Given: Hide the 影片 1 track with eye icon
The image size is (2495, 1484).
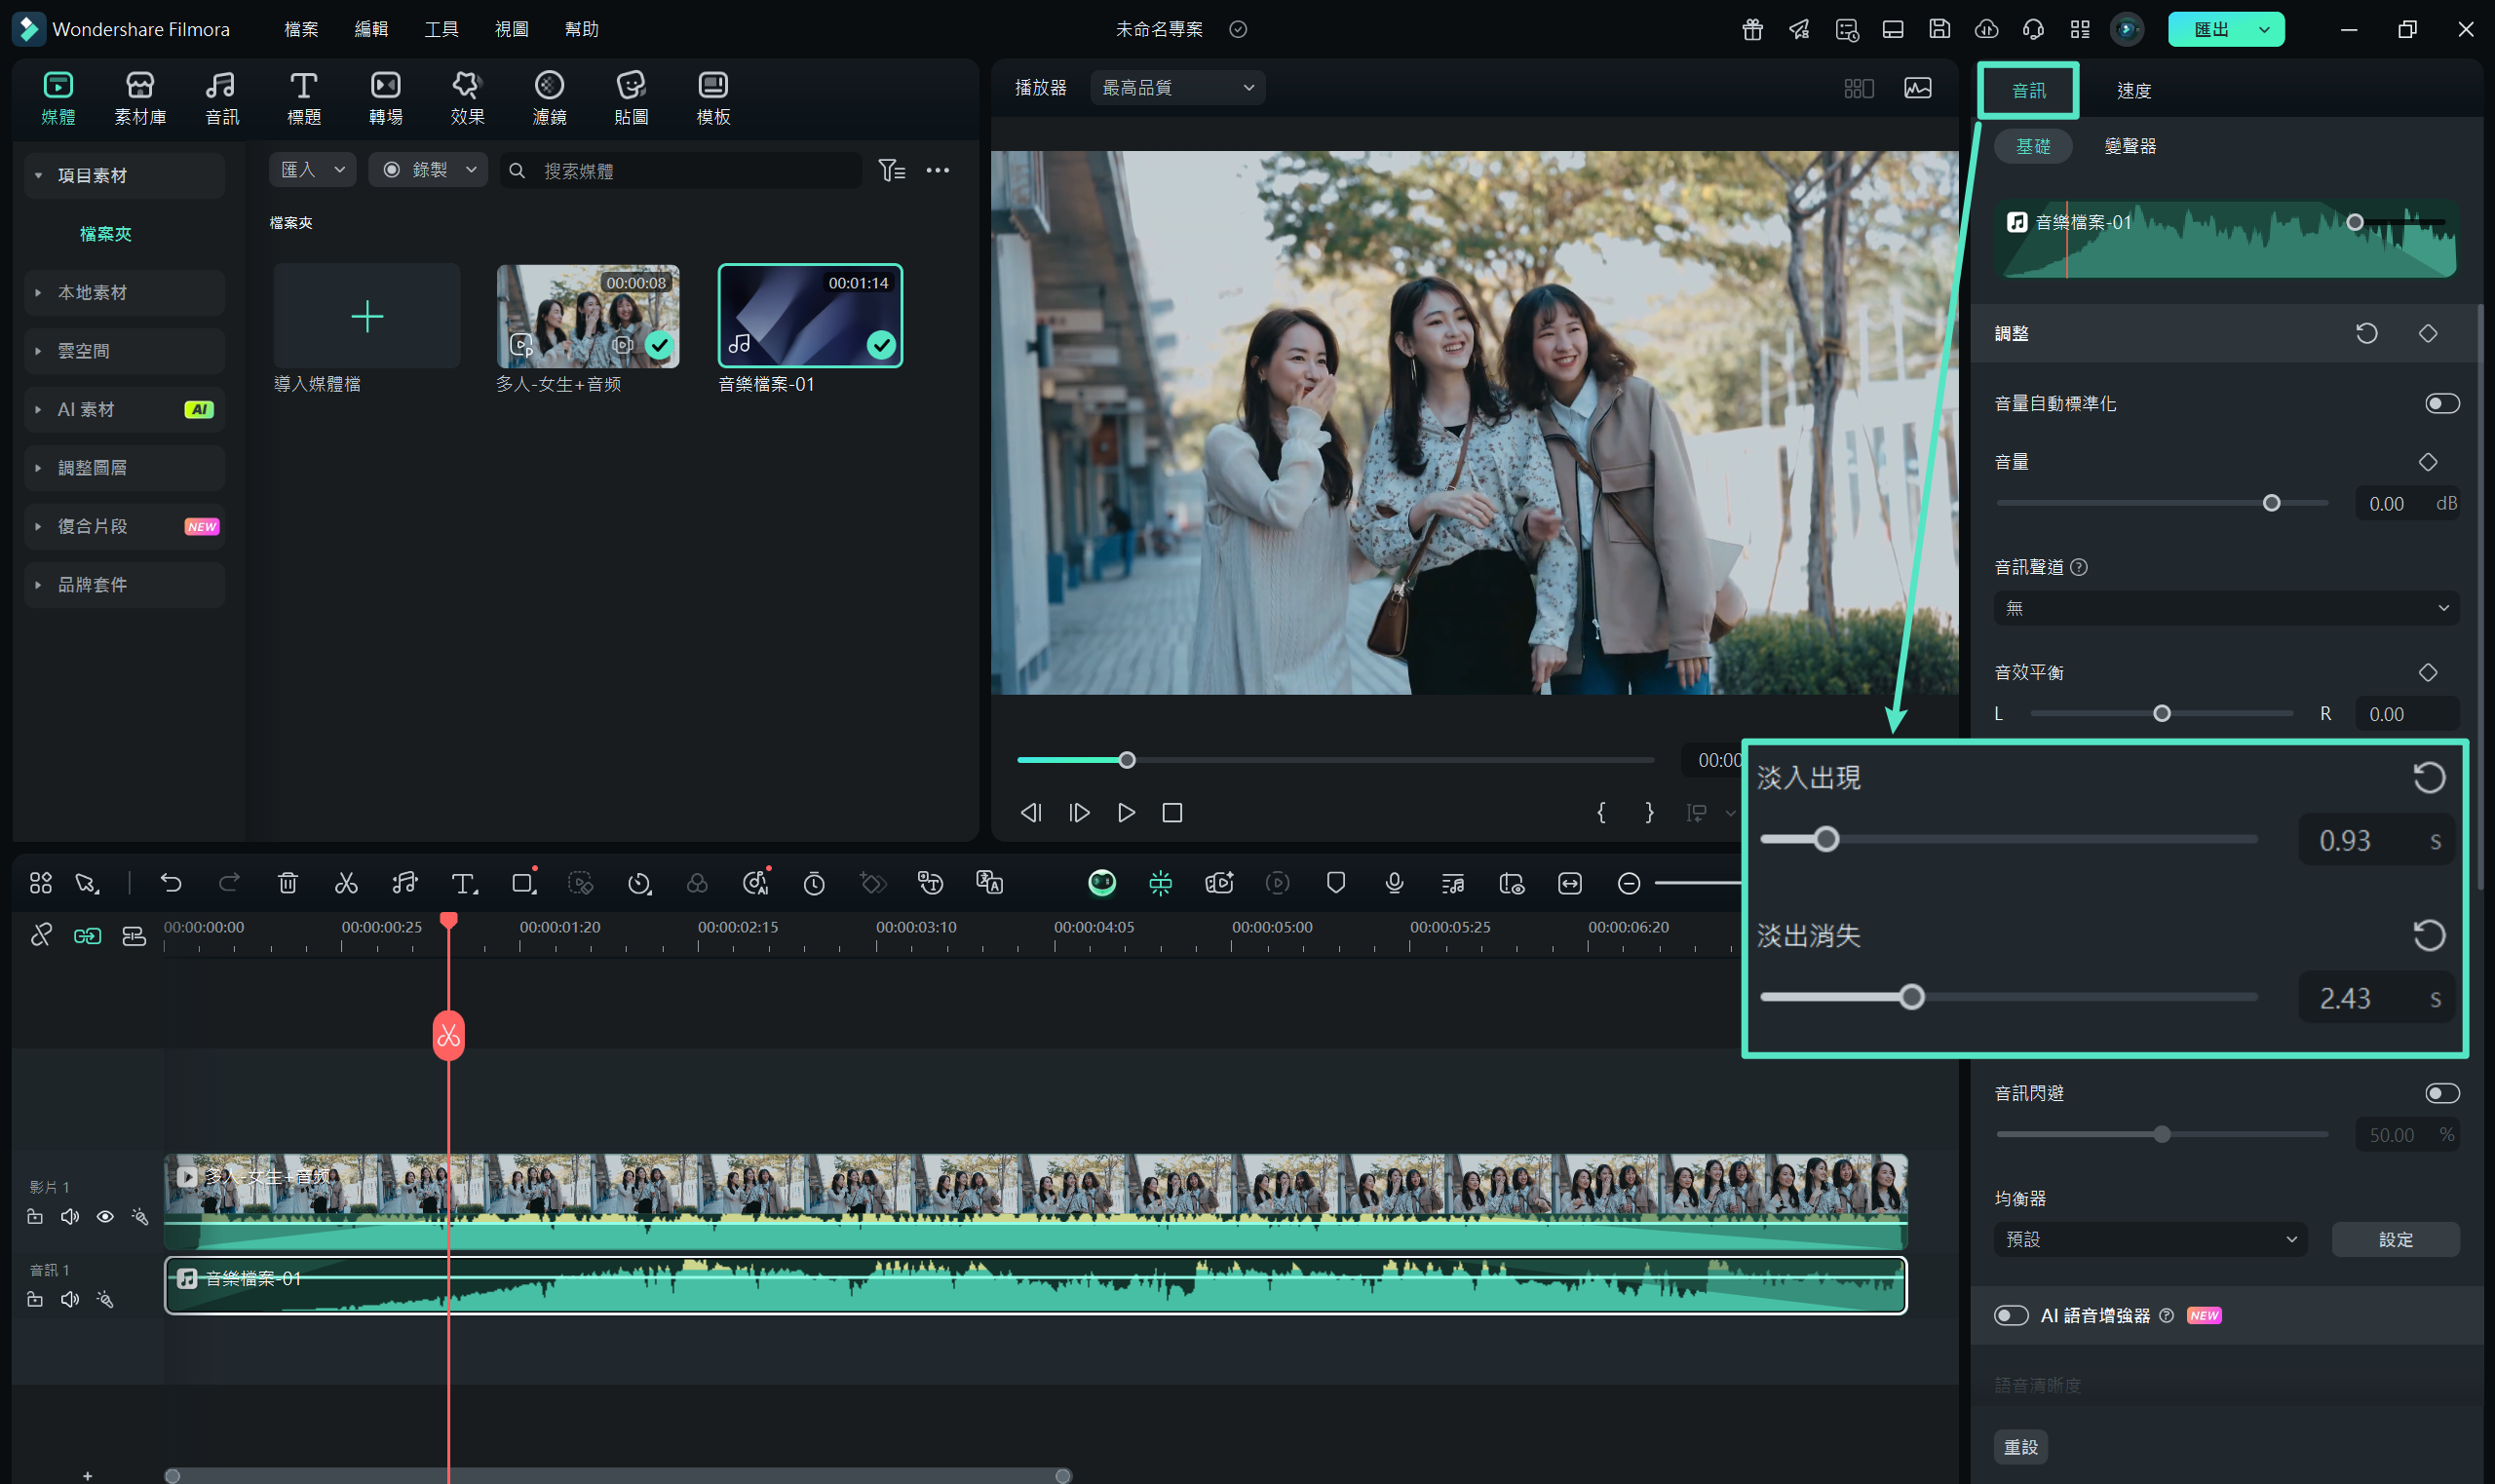Looking at the screenshot, I should (105, 1217).
